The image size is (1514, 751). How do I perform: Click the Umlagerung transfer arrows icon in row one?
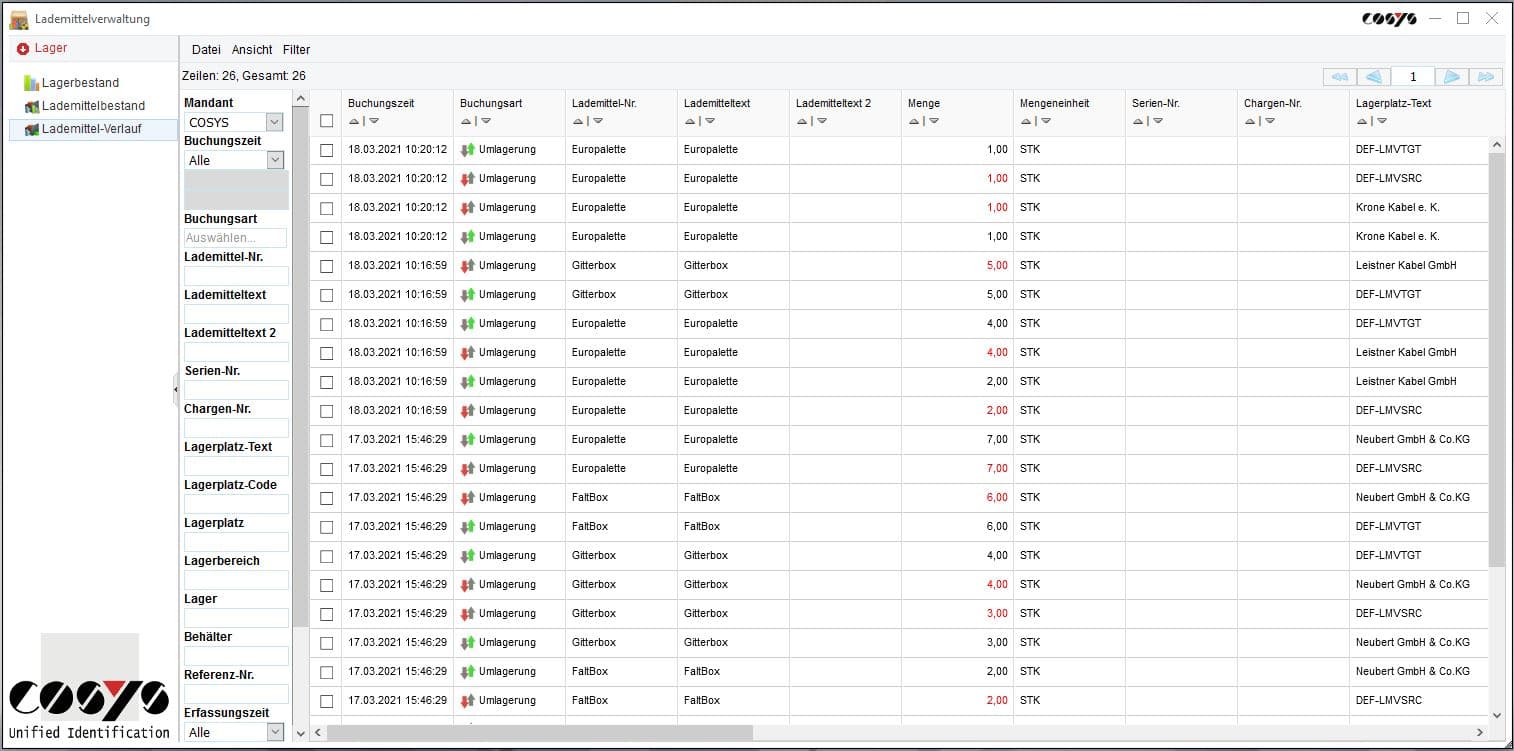pyautogui.click(x=465, y=150)
